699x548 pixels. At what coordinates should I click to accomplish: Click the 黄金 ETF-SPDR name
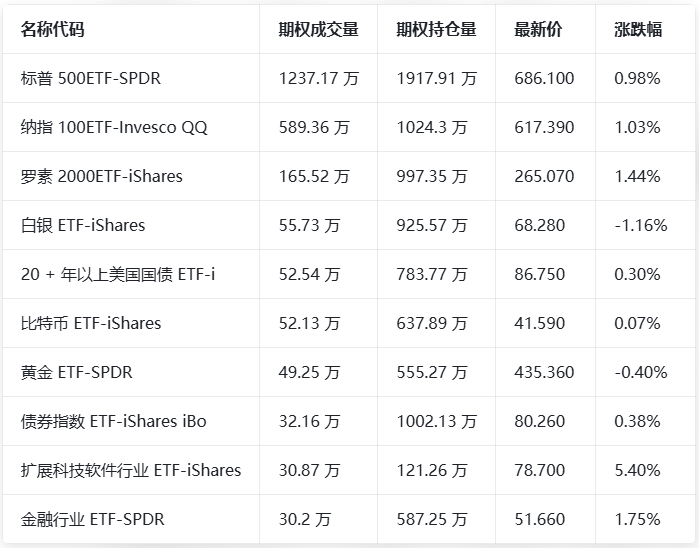[77, 372]
